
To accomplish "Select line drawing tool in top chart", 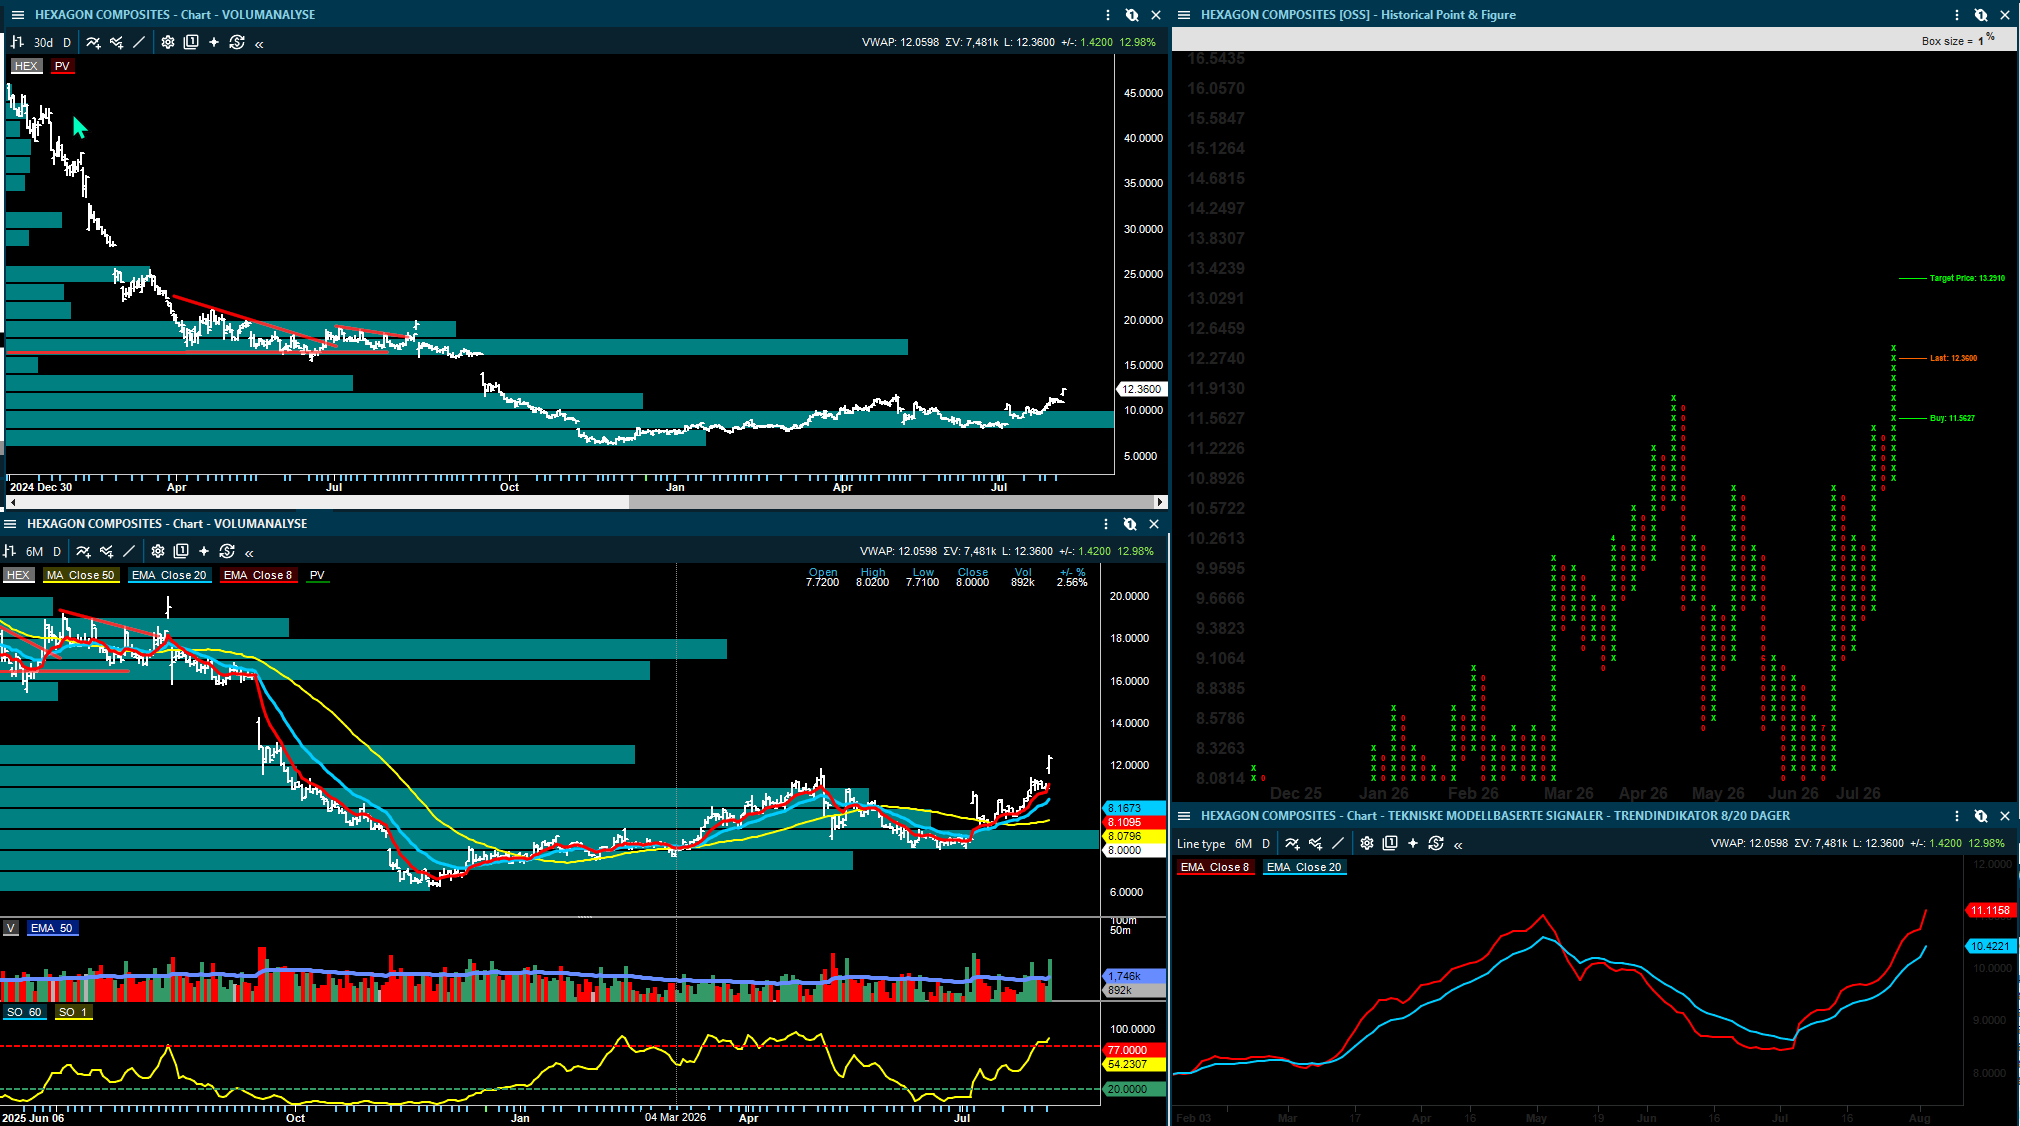I will 139,42.
